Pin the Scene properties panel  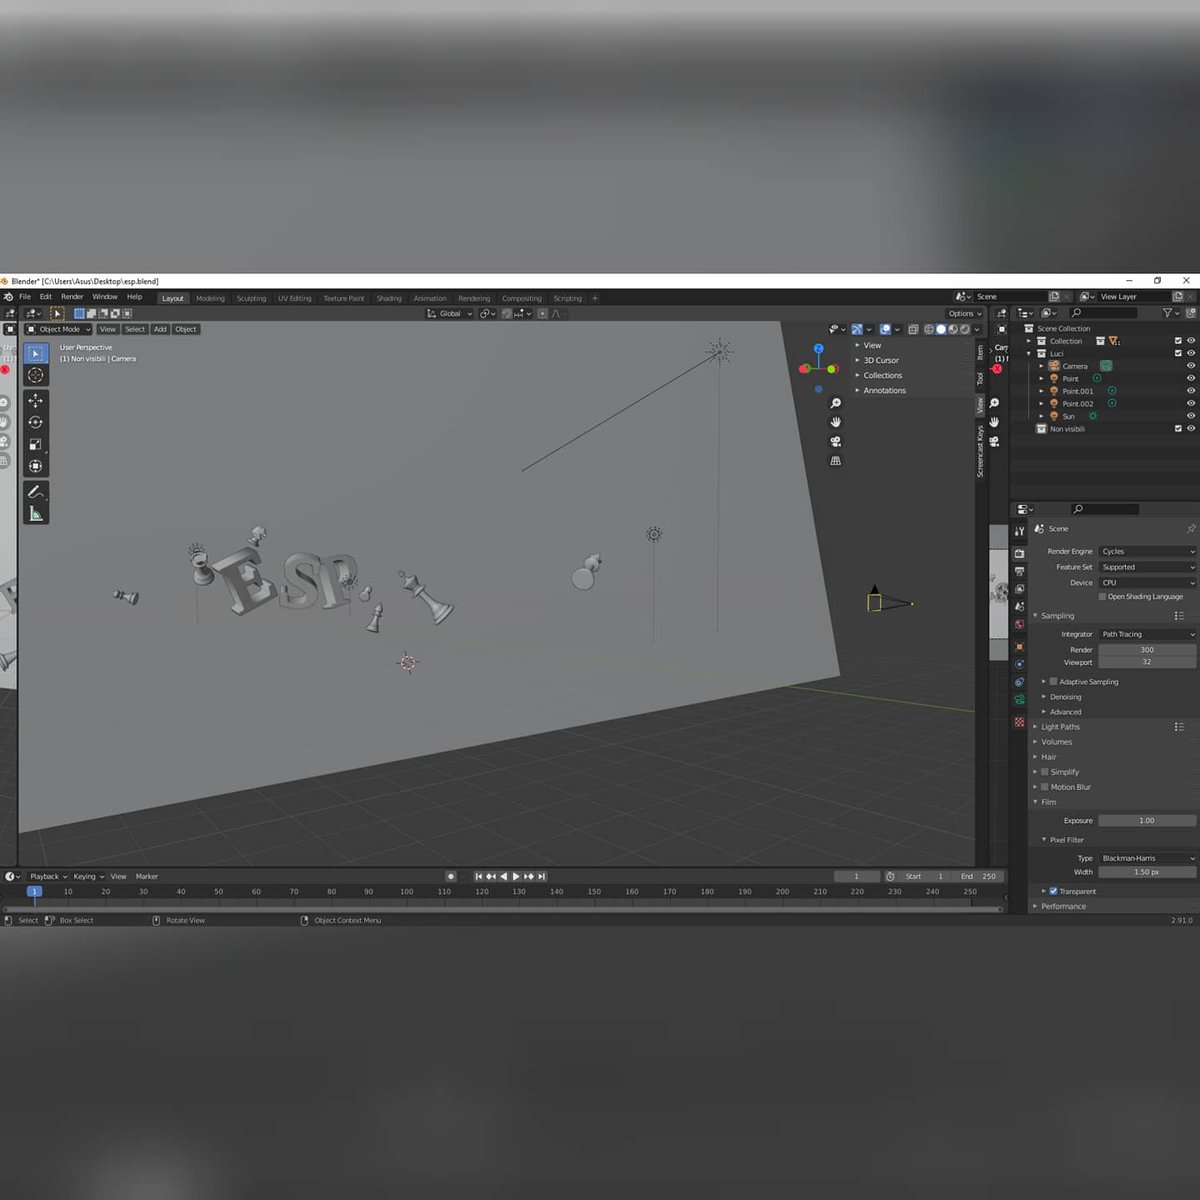click(1190, 528)
